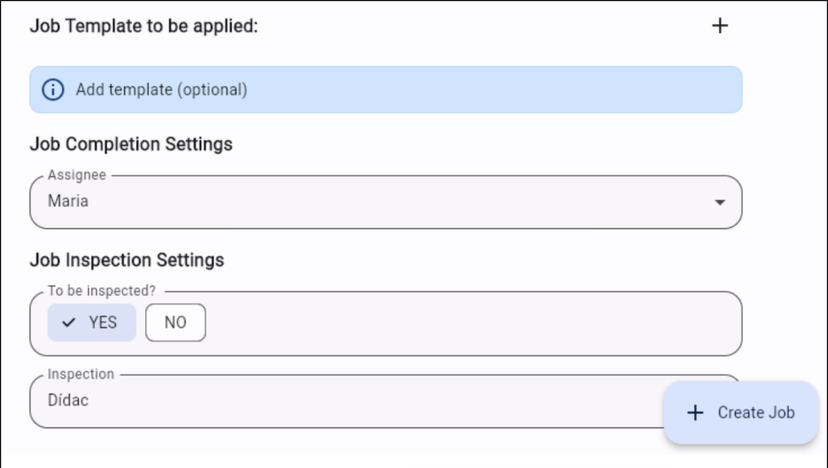
Task: Open the Assignee field showing Maria
Action: (386, 202)
